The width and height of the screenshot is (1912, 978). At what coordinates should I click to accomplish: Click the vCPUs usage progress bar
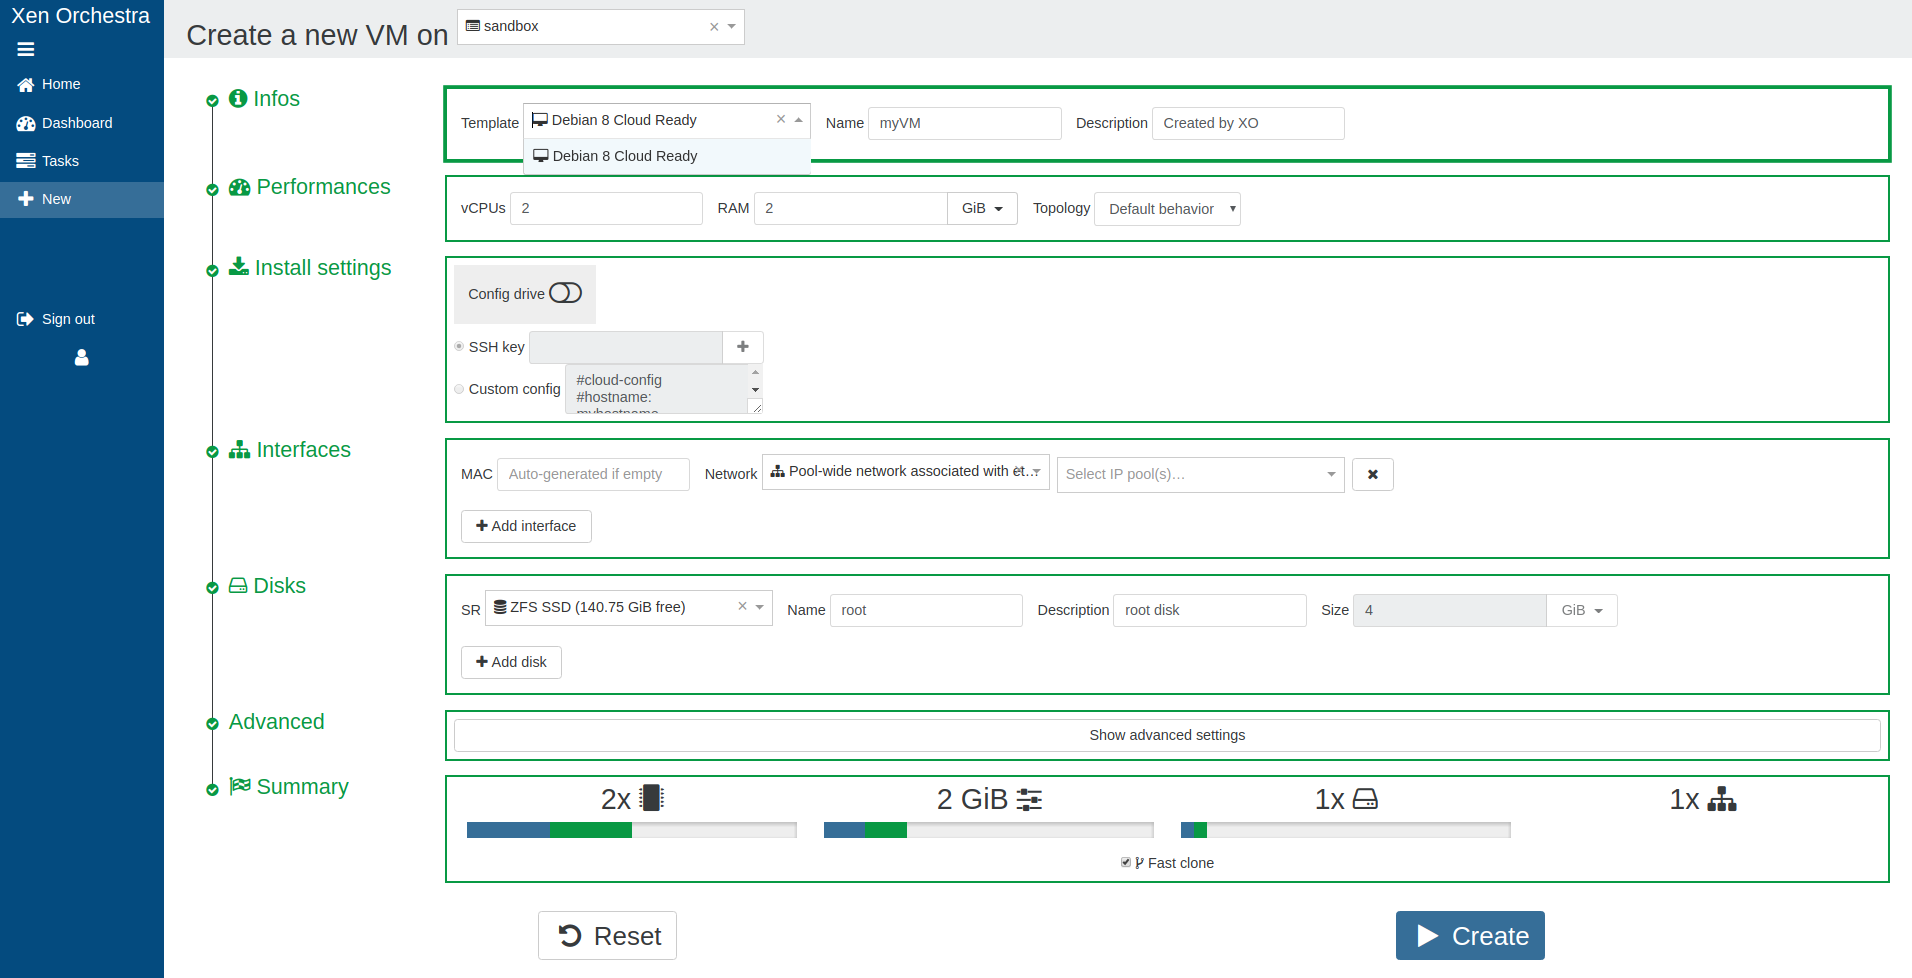click(631, 830)
